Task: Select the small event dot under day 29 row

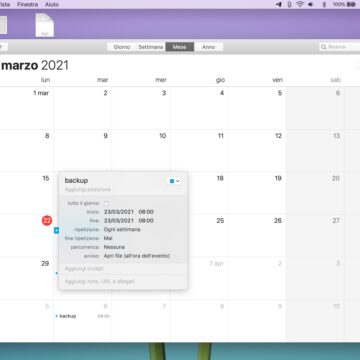Action: (x=57, y=273)
